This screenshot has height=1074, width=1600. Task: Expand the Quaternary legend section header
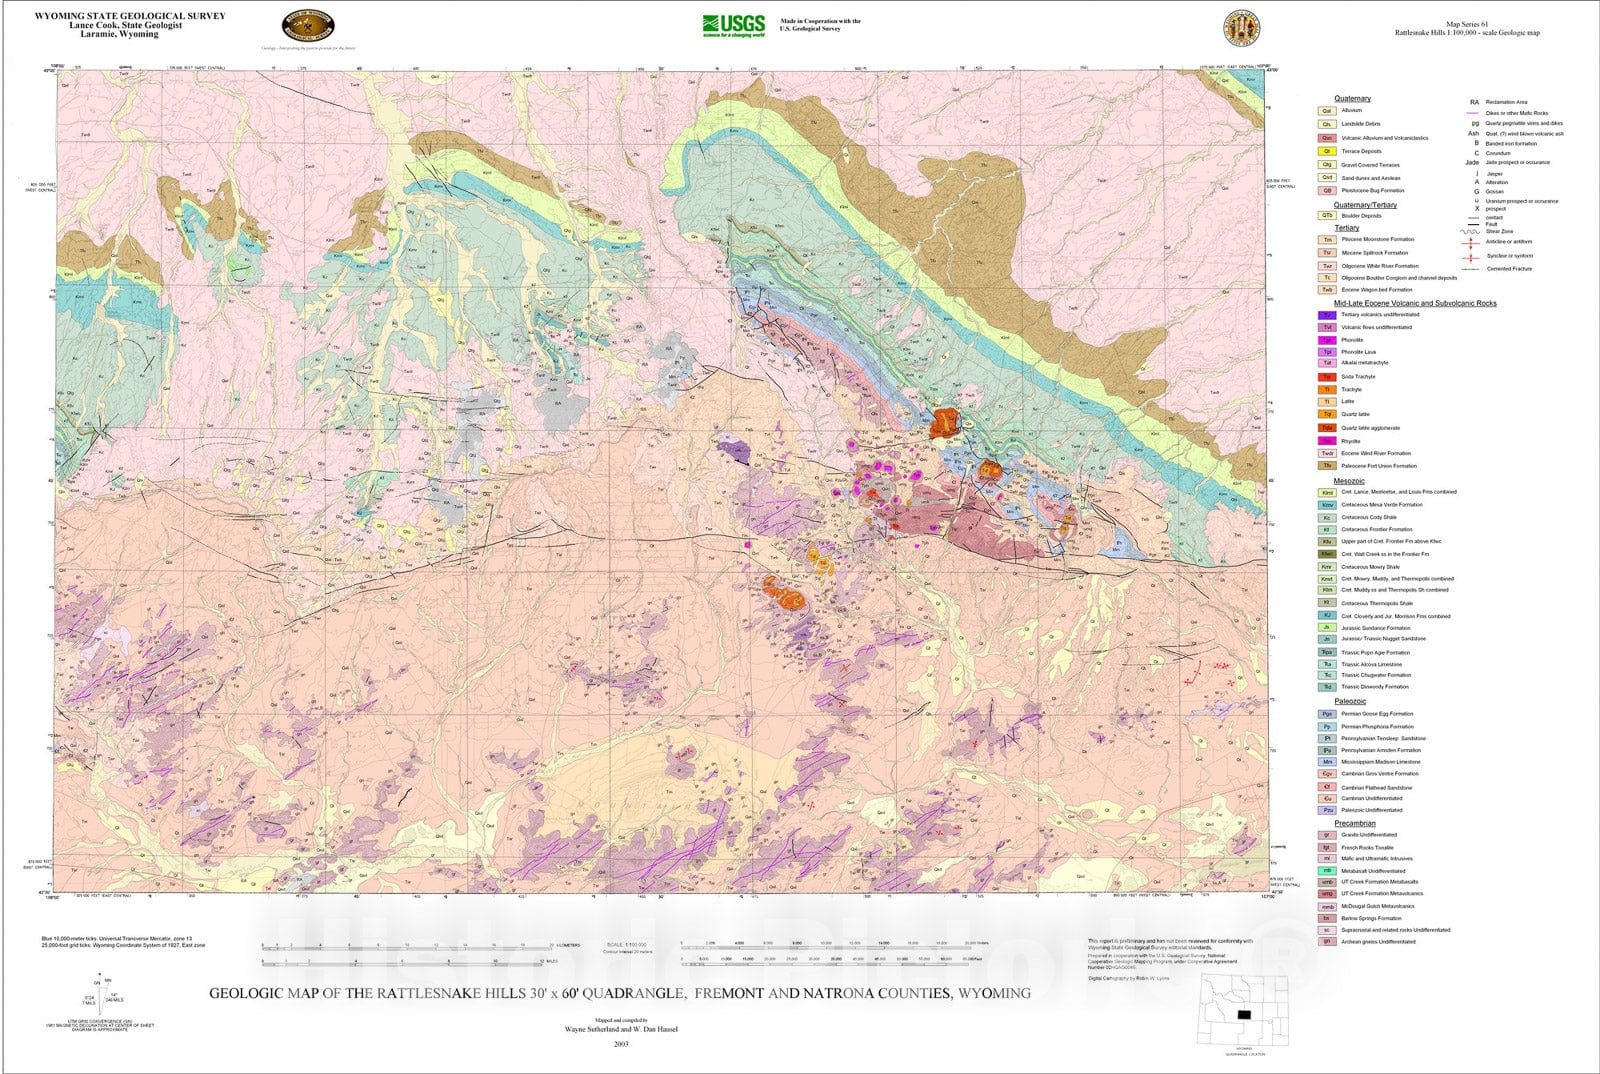tap(1352, 99)
